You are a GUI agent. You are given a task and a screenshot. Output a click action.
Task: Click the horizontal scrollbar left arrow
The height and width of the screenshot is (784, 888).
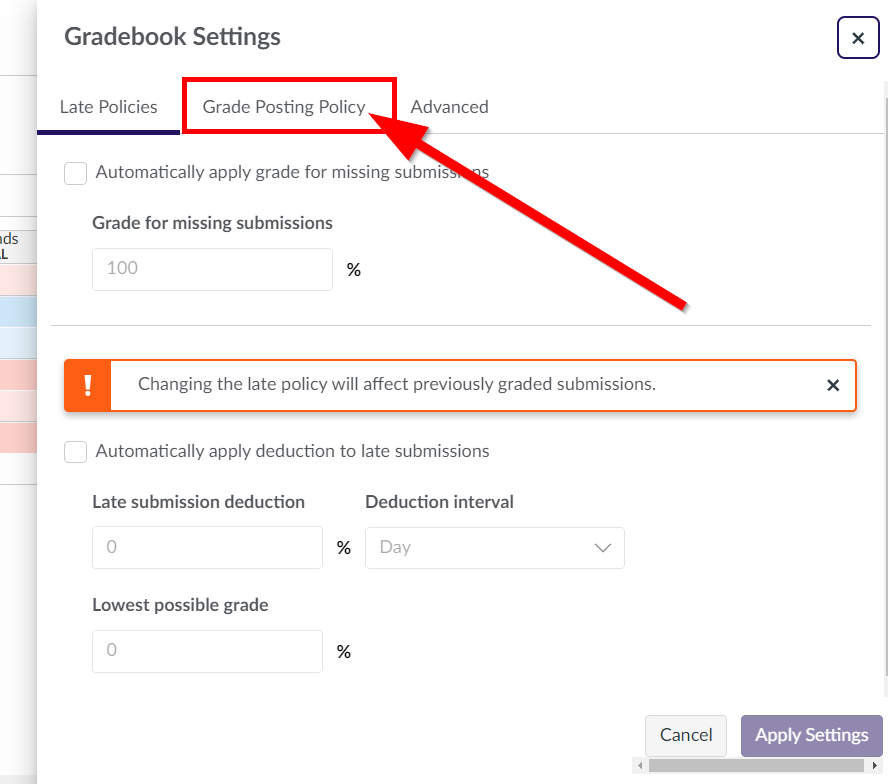[x=640, y=765]
